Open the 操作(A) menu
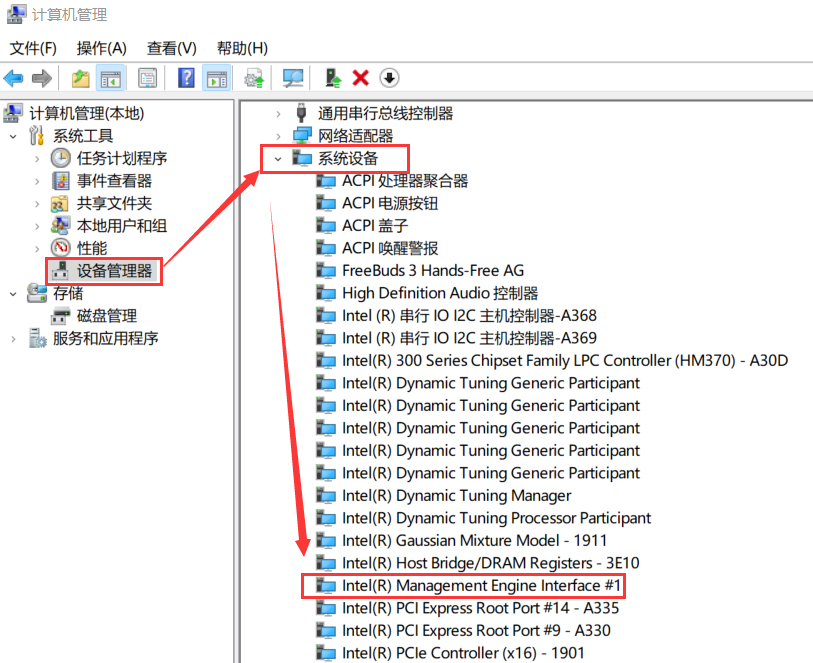The height and width of the screenshot is (663, 813). click(102, 48)
